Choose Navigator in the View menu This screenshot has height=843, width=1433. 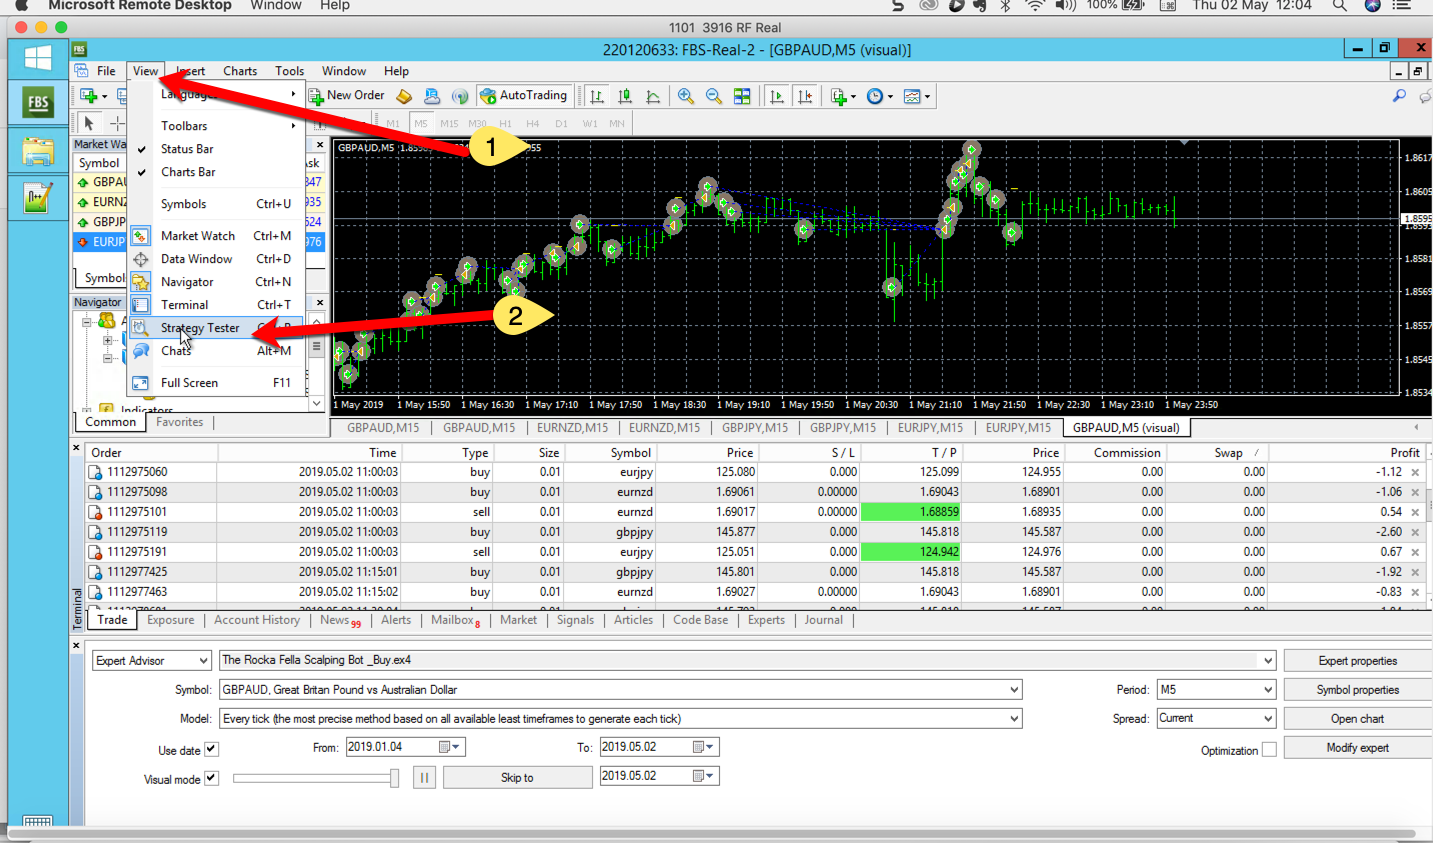(x=216, y=282)
